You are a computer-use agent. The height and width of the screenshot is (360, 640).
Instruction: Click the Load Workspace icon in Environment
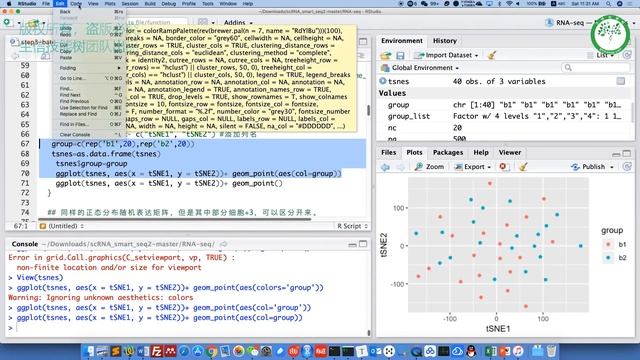point(385,55)
